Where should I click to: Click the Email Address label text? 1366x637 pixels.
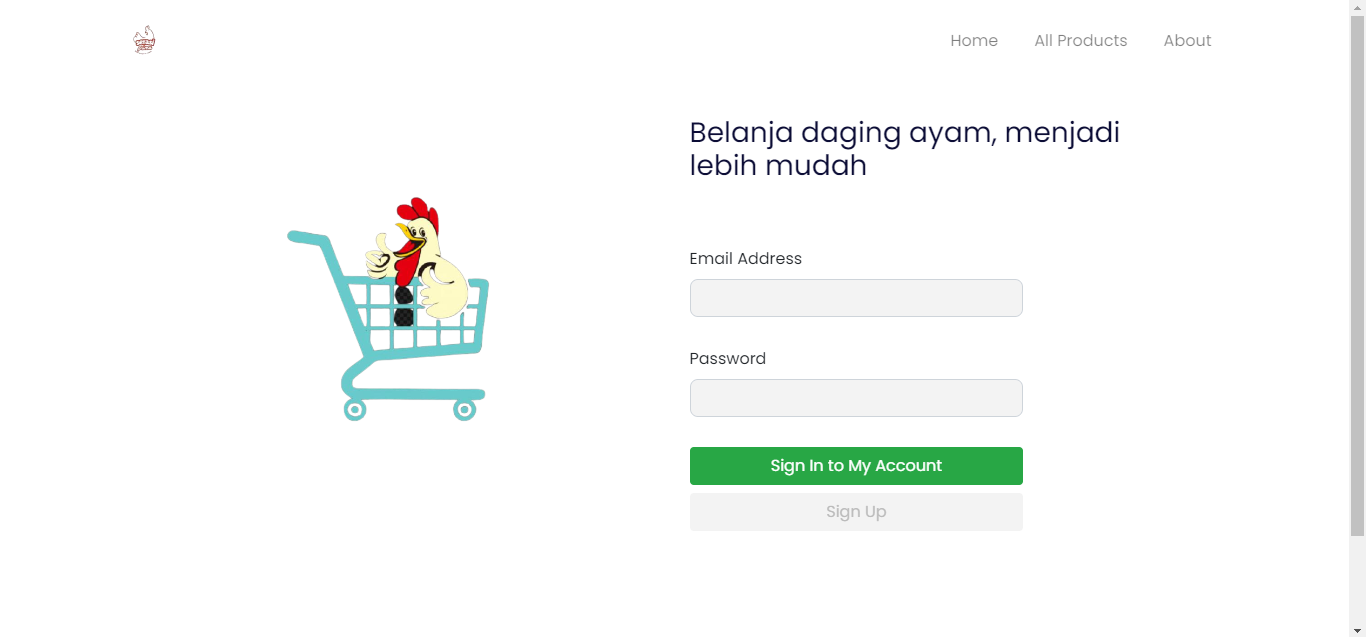[x=745, y=259]
